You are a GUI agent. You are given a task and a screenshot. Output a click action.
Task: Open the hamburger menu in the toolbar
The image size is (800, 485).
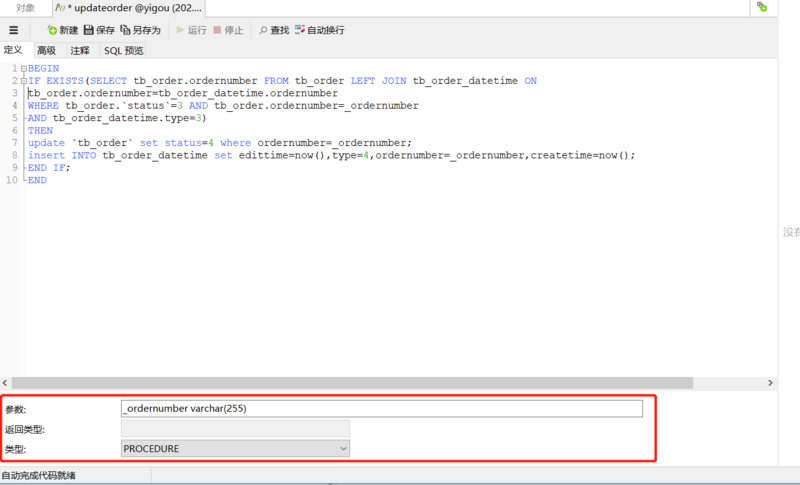[13, 30]
